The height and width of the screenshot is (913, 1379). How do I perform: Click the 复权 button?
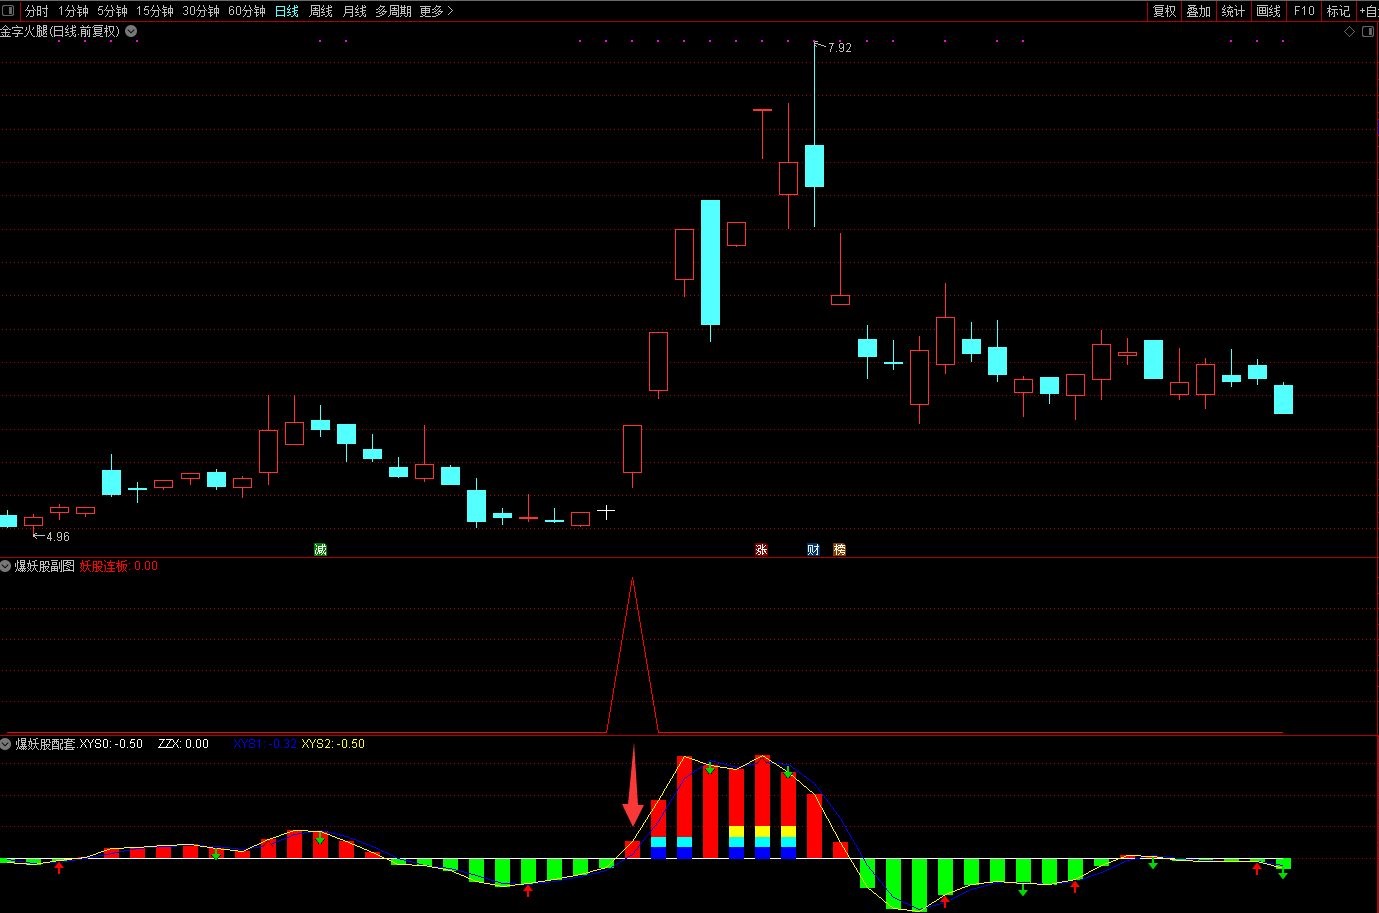[x=1164, y=11]
